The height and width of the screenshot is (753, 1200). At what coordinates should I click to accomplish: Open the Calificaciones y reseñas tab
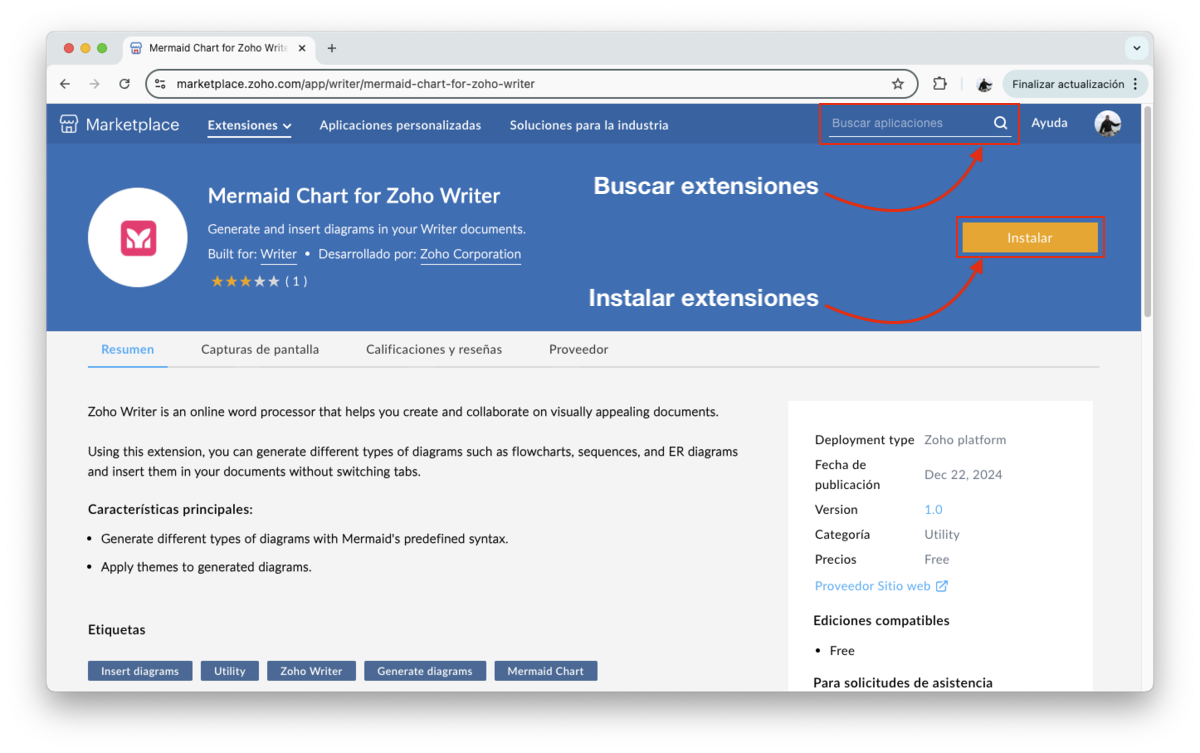[x=434, y=349]
